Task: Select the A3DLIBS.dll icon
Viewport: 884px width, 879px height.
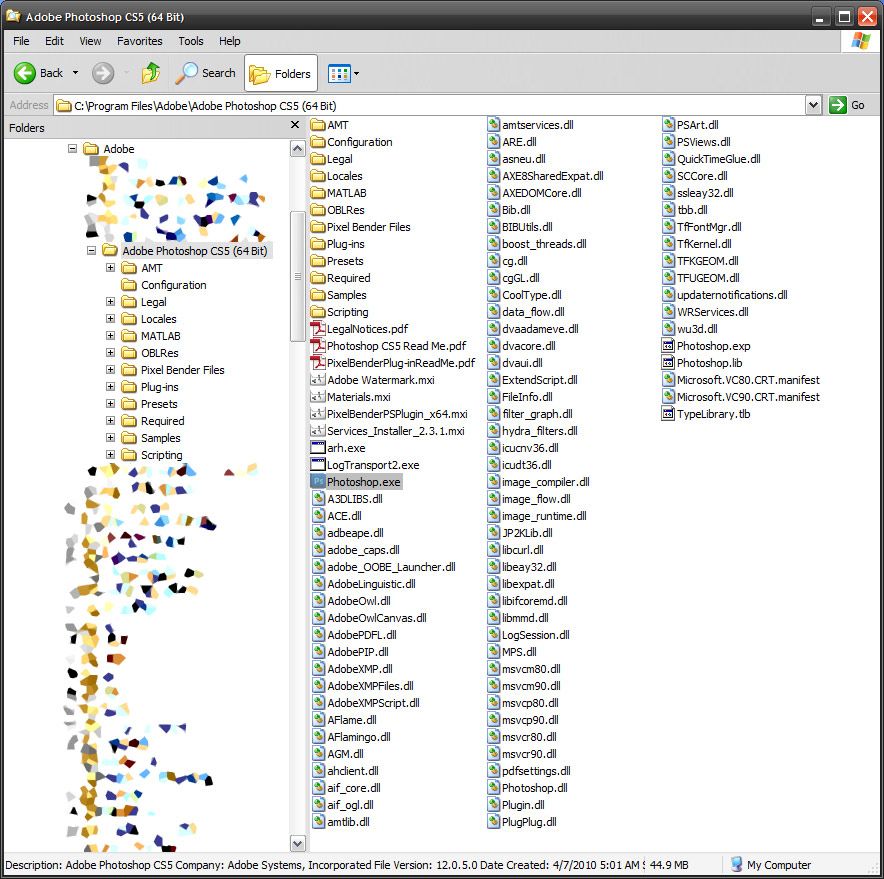Action: (x=320, y=499)
